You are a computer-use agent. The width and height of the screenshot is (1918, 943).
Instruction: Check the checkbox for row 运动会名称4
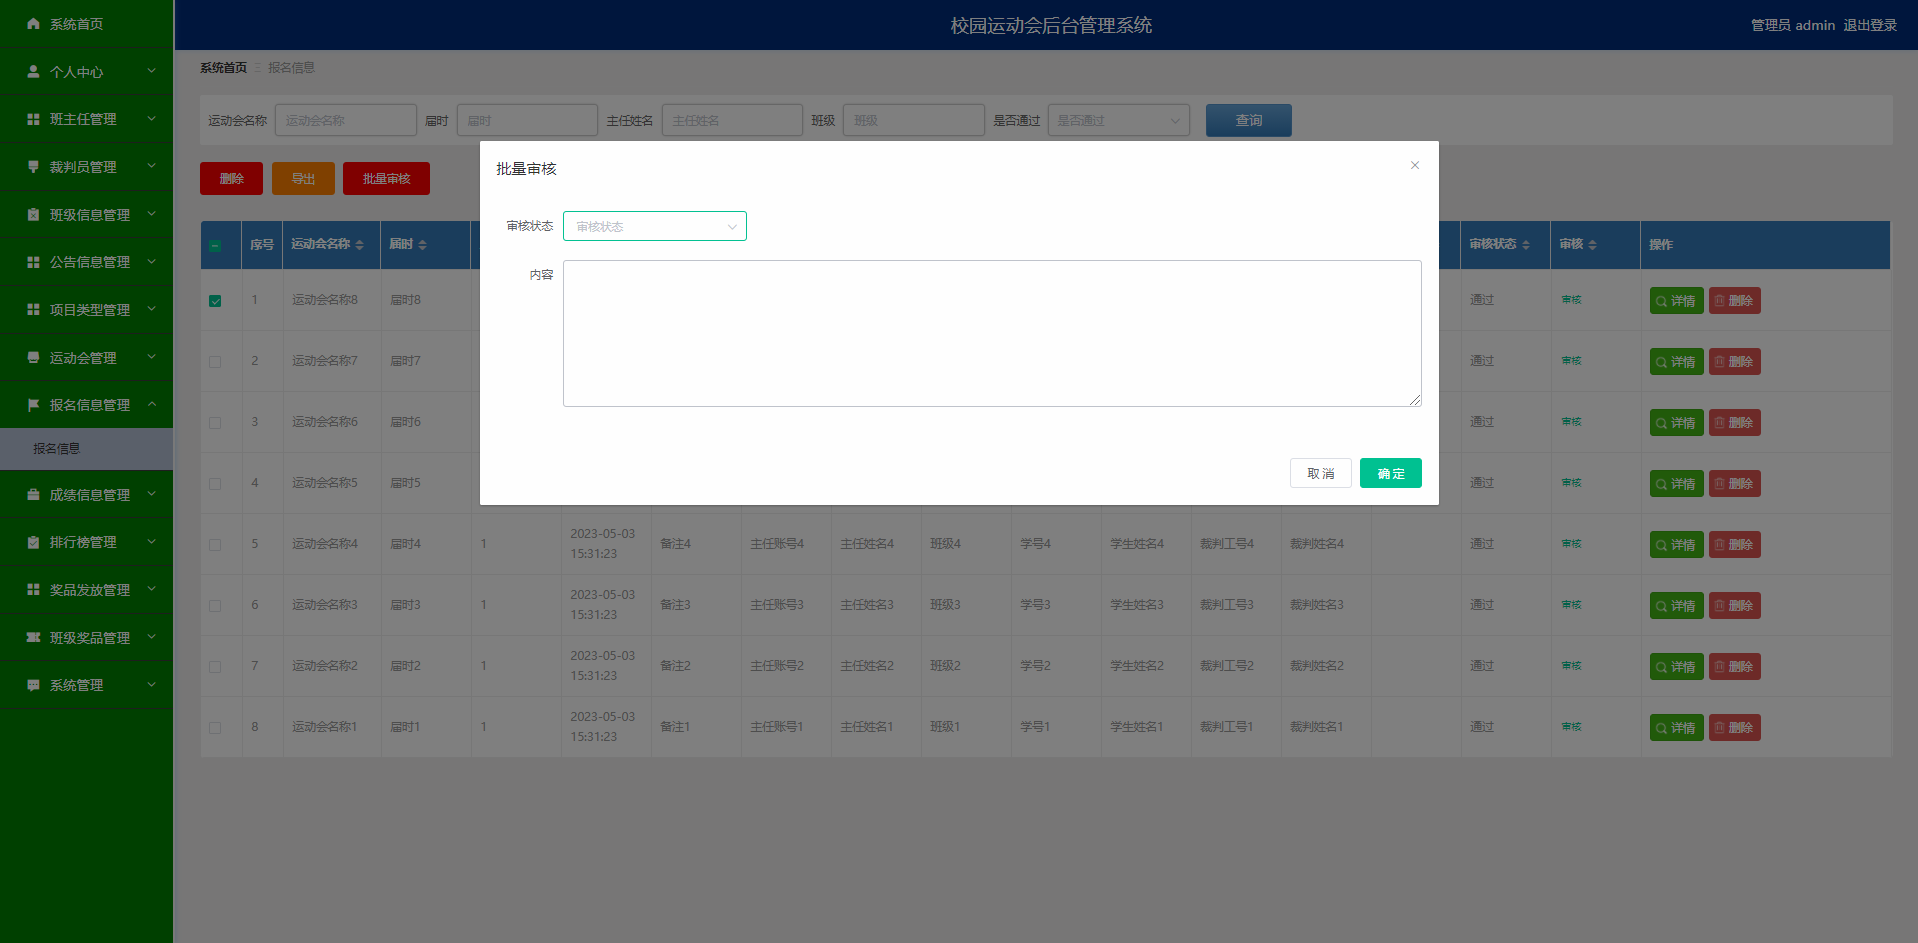(x=215, y=545)
